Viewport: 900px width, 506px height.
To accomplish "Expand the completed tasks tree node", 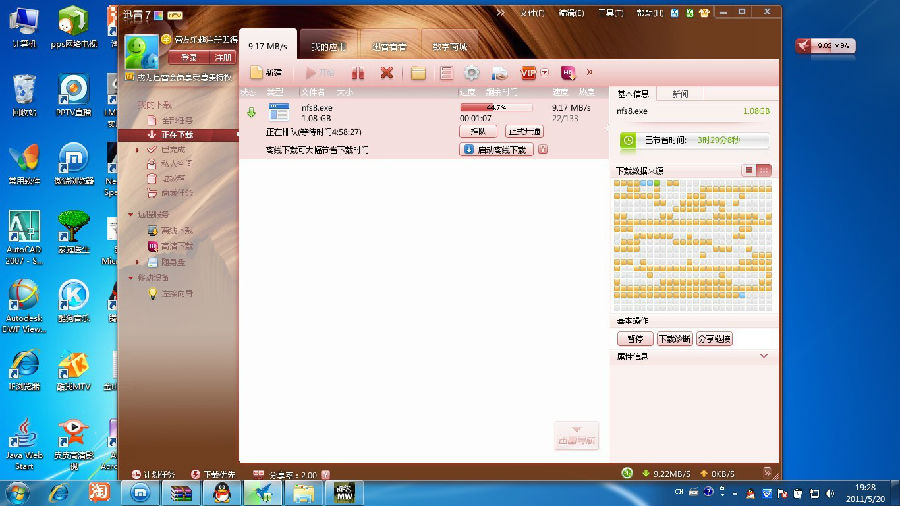I will 138,149.
